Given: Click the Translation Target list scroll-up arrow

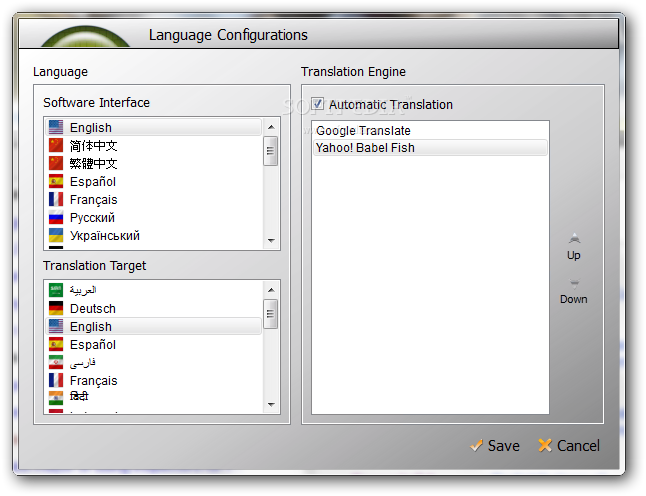Looking at the screenshot, I should tap(271, 290).
